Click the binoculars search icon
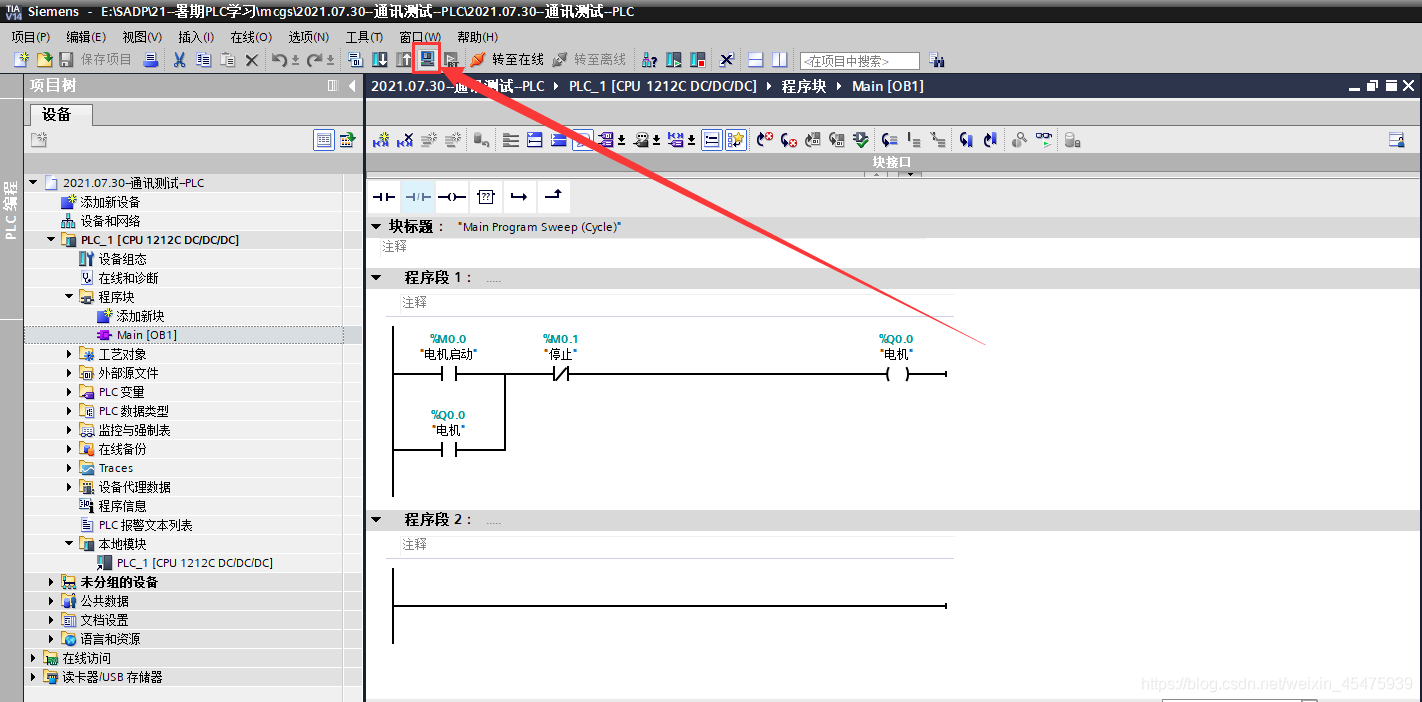The width and height of the screenshot is (1422, 702). tap(936, 60)
